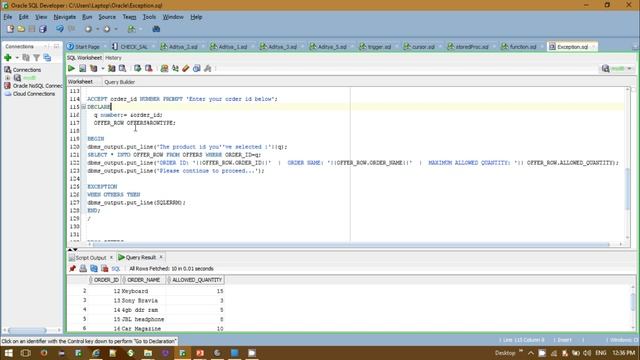This screenshot has height=360, width=640.
Task: Click the editor vertical scrollbar thumb
Action: pos(628,189)
